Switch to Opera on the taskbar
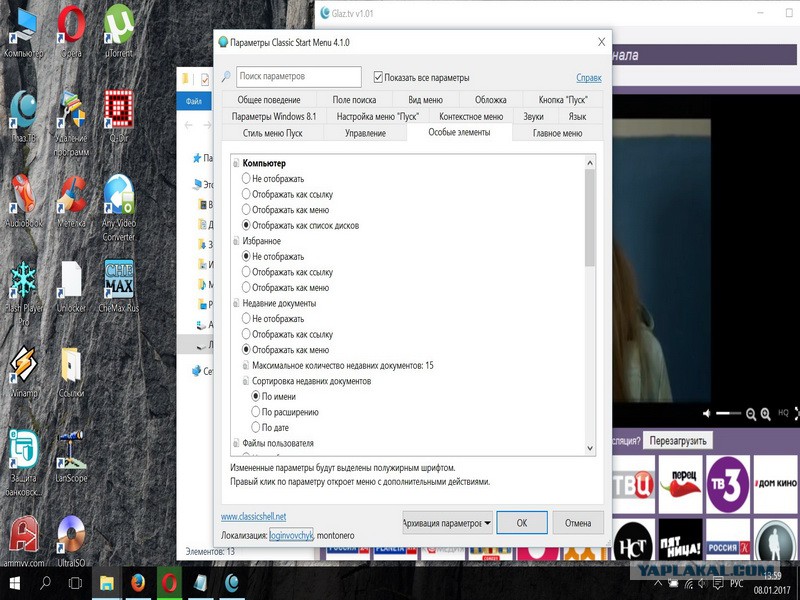800x600 pixels. coord(169,583)
